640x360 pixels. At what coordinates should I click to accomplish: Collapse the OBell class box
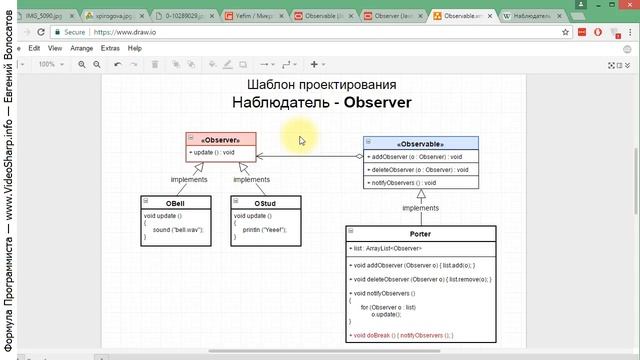click(x=146, y=201)
